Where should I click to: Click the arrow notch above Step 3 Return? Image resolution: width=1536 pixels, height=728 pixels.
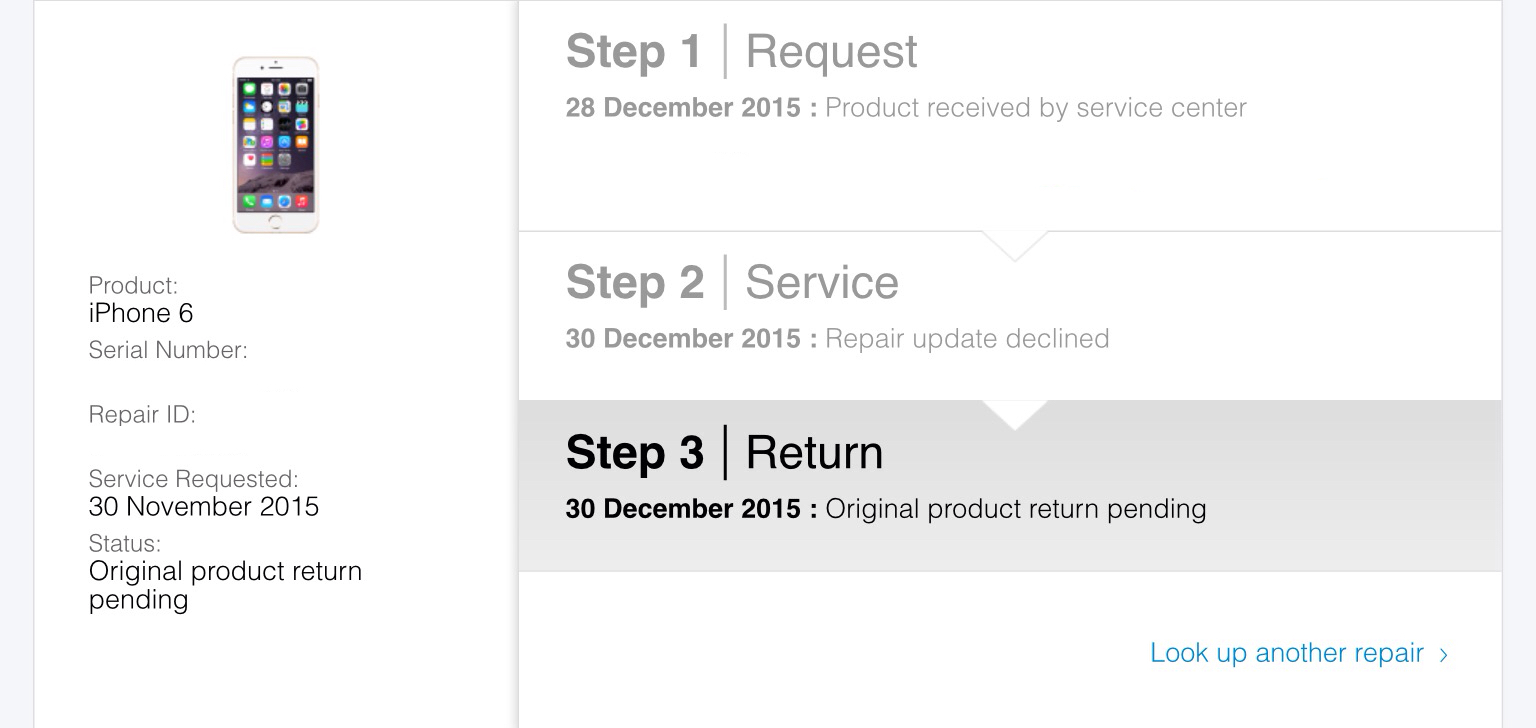[1014, 414]
